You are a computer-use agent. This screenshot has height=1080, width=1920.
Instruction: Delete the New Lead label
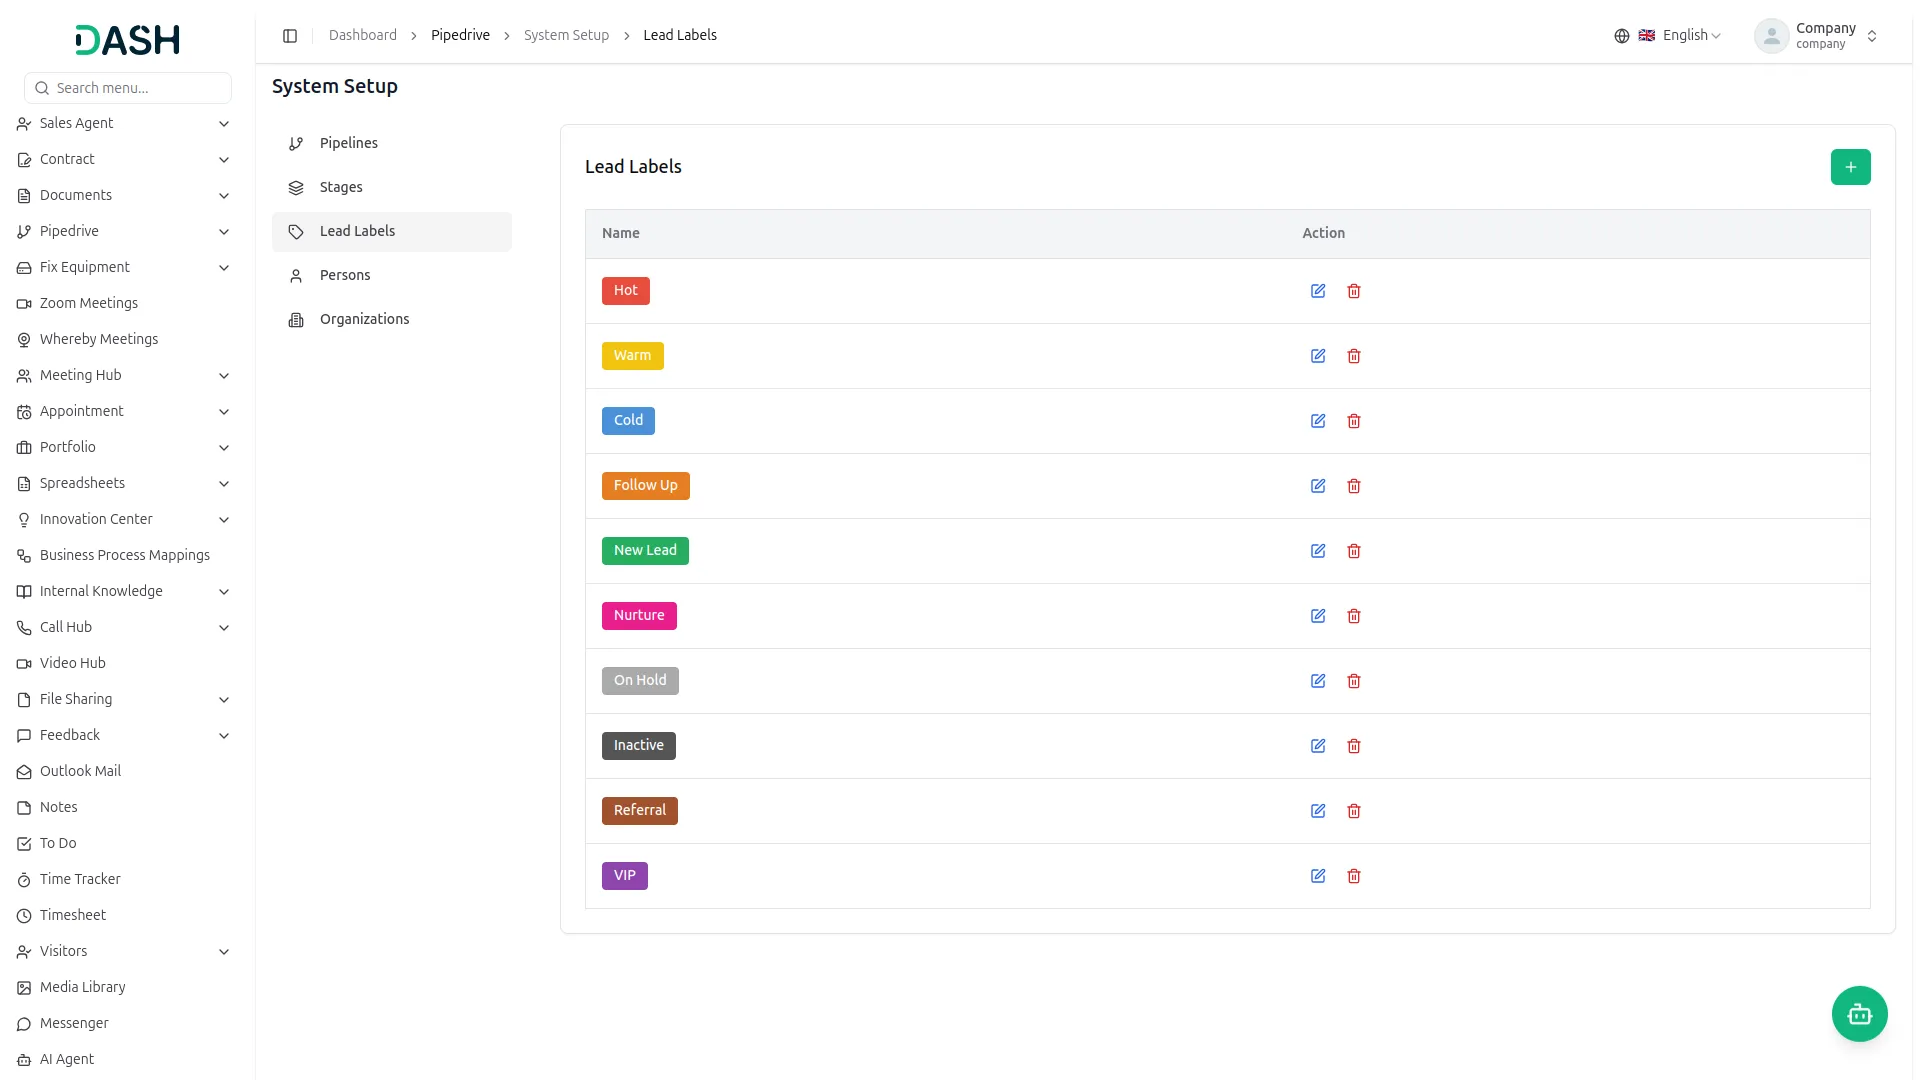pyautogui.click(x=1354, y=551)
